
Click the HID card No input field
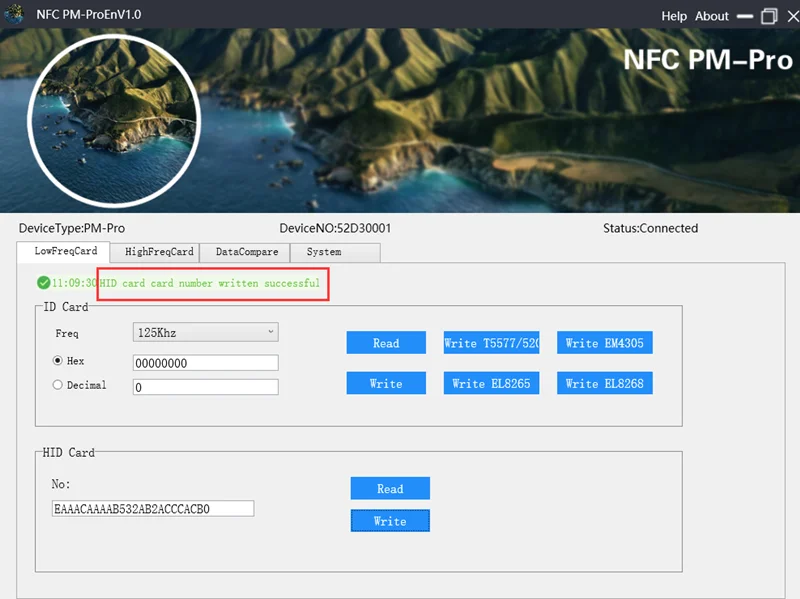153,509
